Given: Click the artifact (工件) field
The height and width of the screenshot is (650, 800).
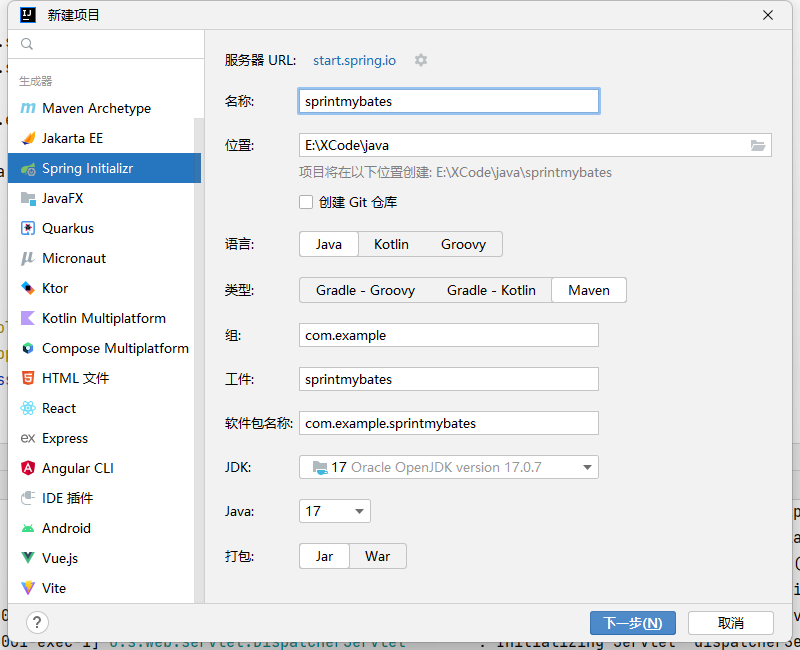Looking at the screenshot, I should pos(448,379).
